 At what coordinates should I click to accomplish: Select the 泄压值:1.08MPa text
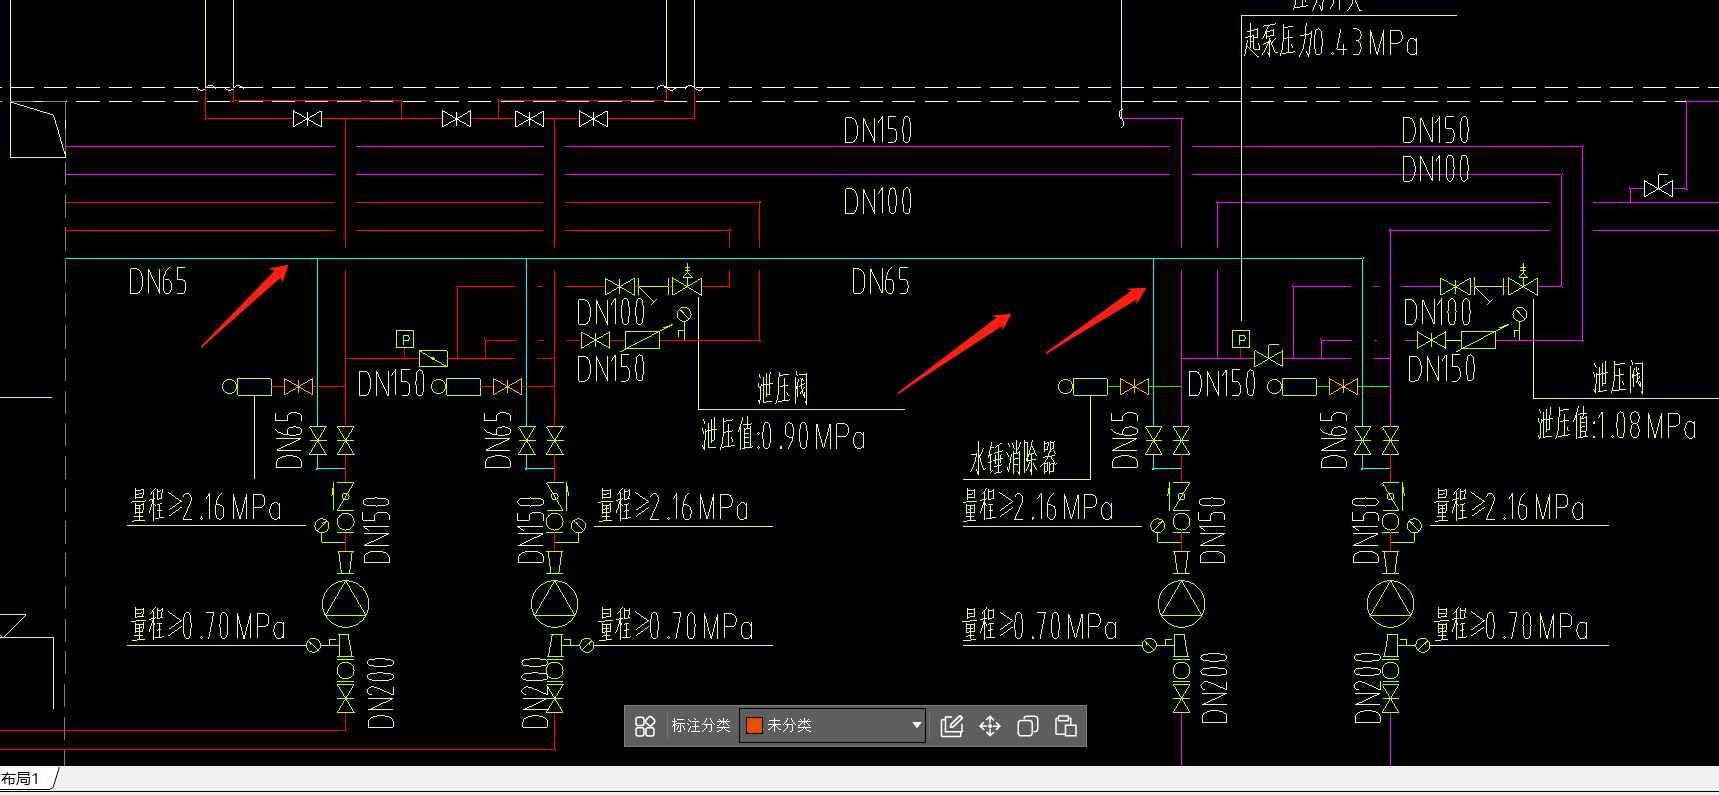point(1617,425)
